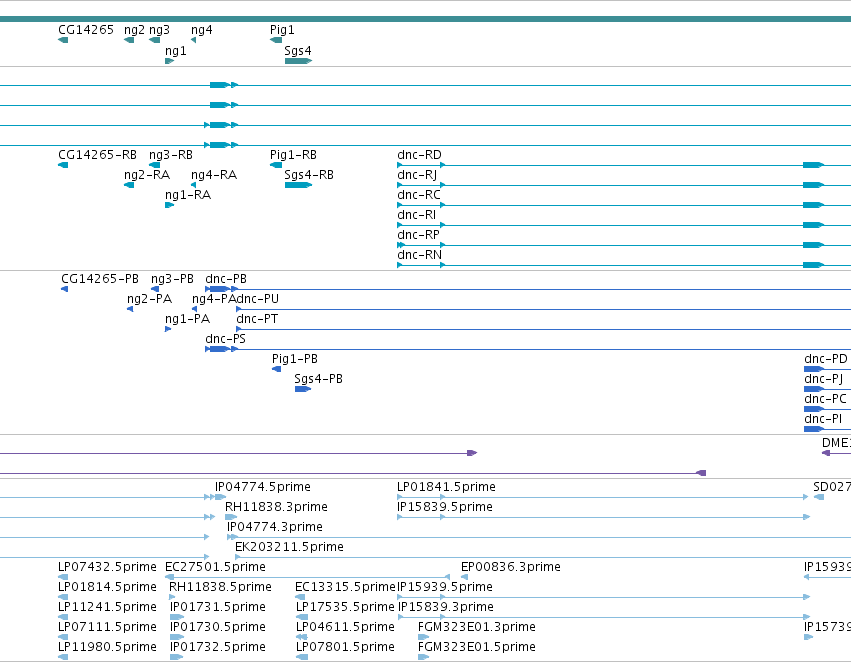Open EST LP07432.5prime label
Viewport: 851px width, 662px height.
(x=107, y=568)
